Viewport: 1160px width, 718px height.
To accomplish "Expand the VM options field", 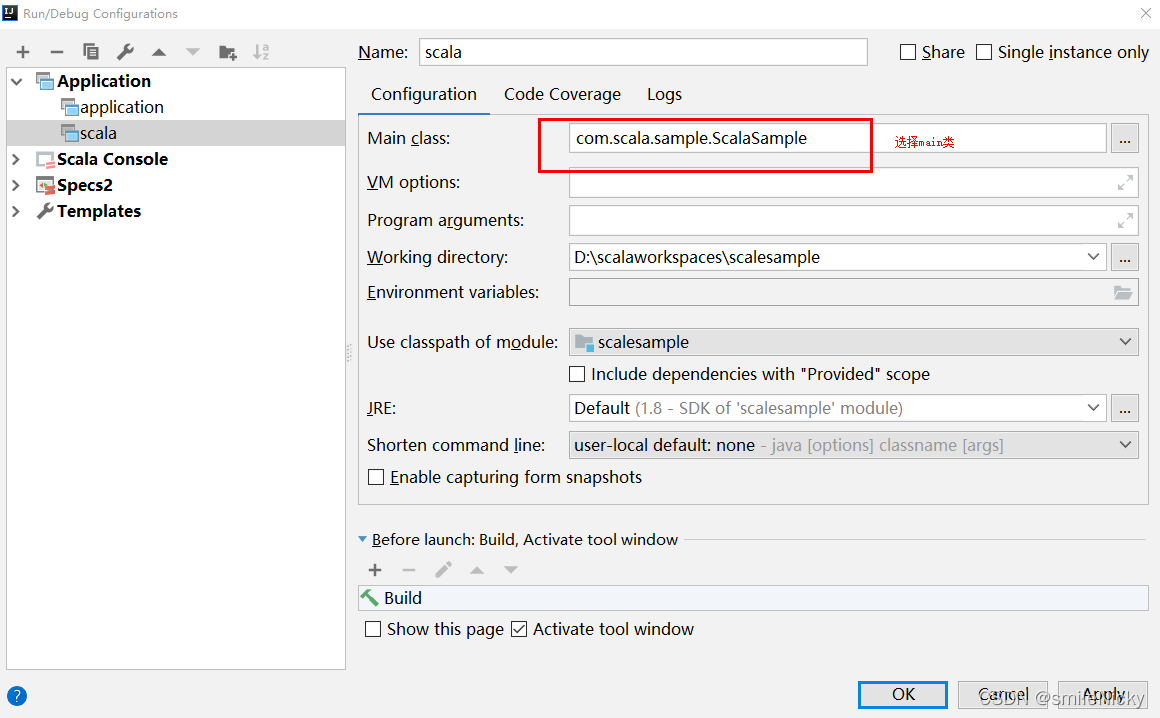I will (1125, 182).
